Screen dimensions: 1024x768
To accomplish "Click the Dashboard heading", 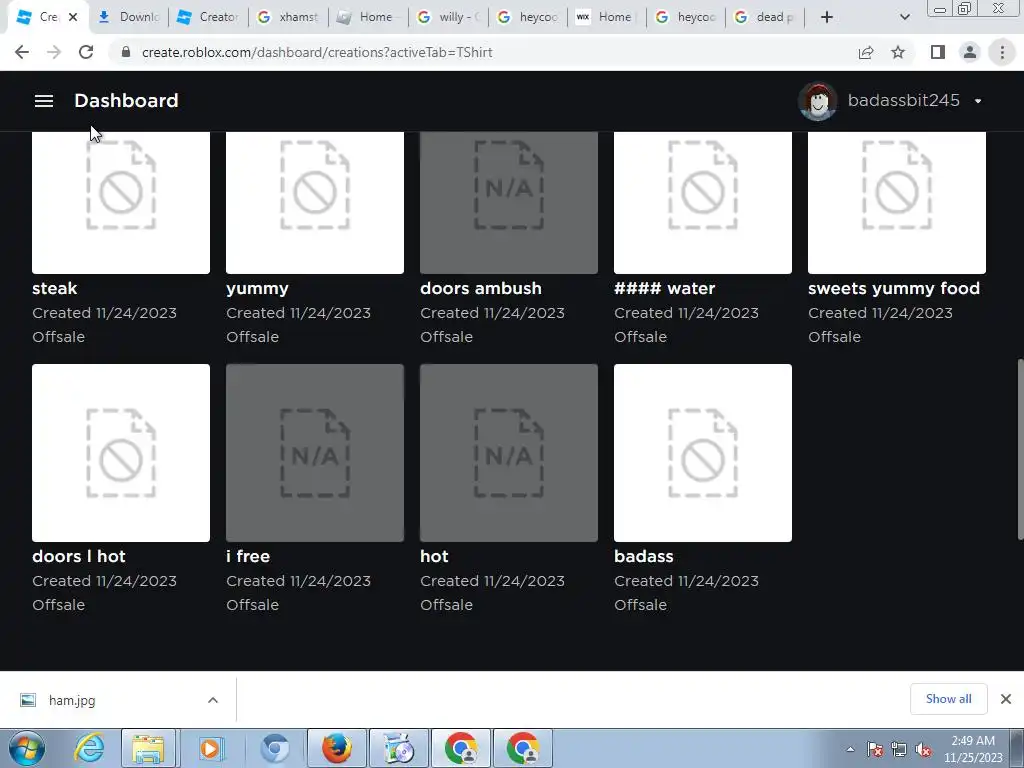I will pyautogui.click(x=126, y=101).
